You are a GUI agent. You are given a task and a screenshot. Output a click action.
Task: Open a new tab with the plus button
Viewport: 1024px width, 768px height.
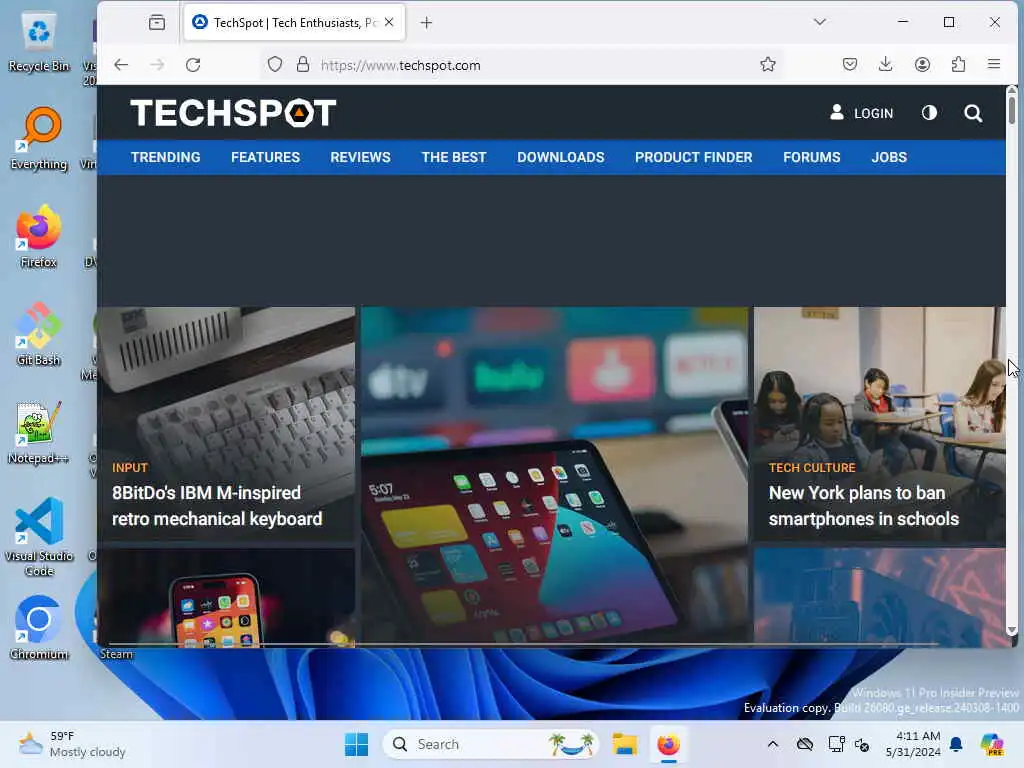(426, 23)
